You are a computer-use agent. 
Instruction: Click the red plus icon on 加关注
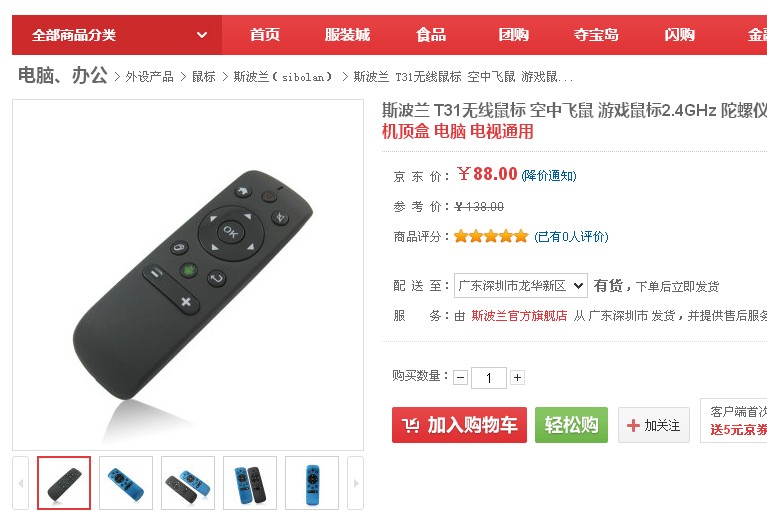[633, 425]
